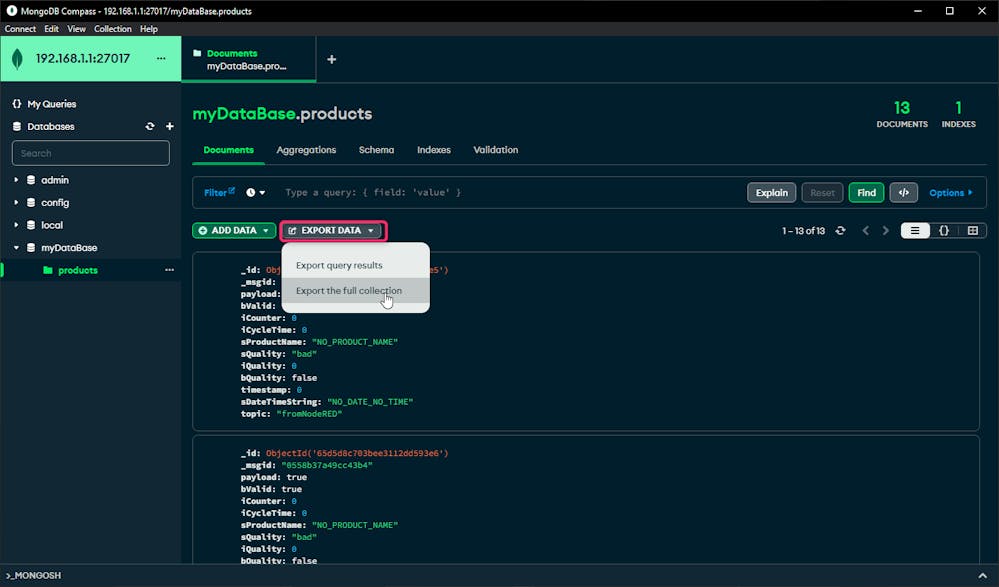Viewport: 999px width, 587px height.
Task: Open the Edit menu
Action: point(51,29)
